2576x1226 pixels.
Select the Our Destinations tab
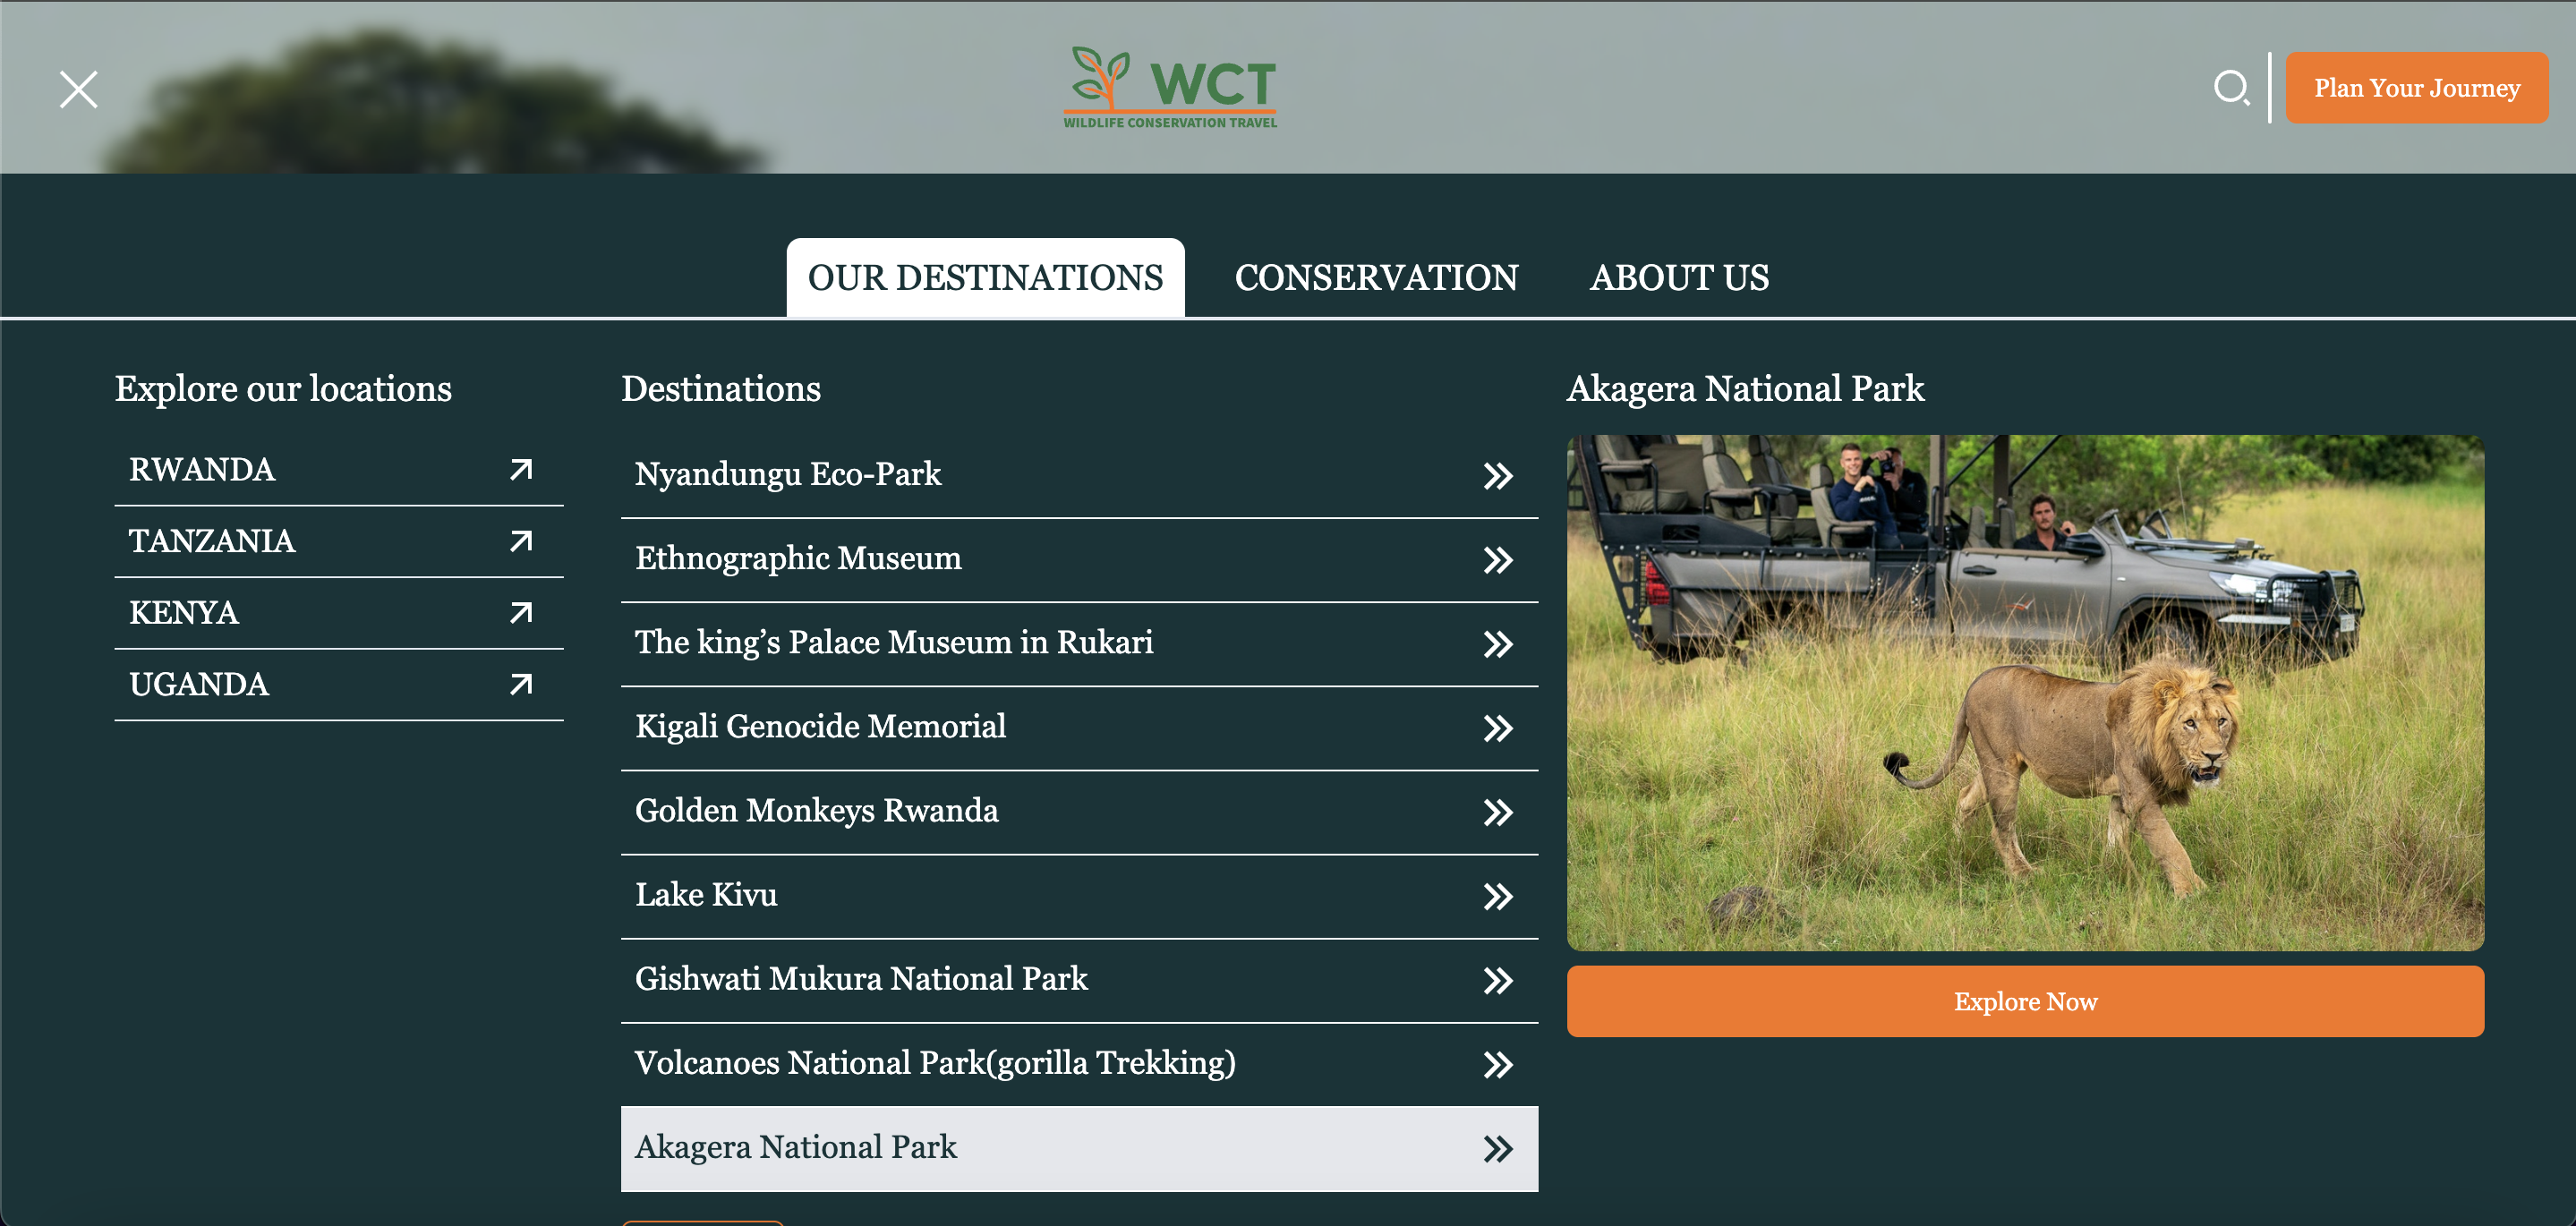985,277
